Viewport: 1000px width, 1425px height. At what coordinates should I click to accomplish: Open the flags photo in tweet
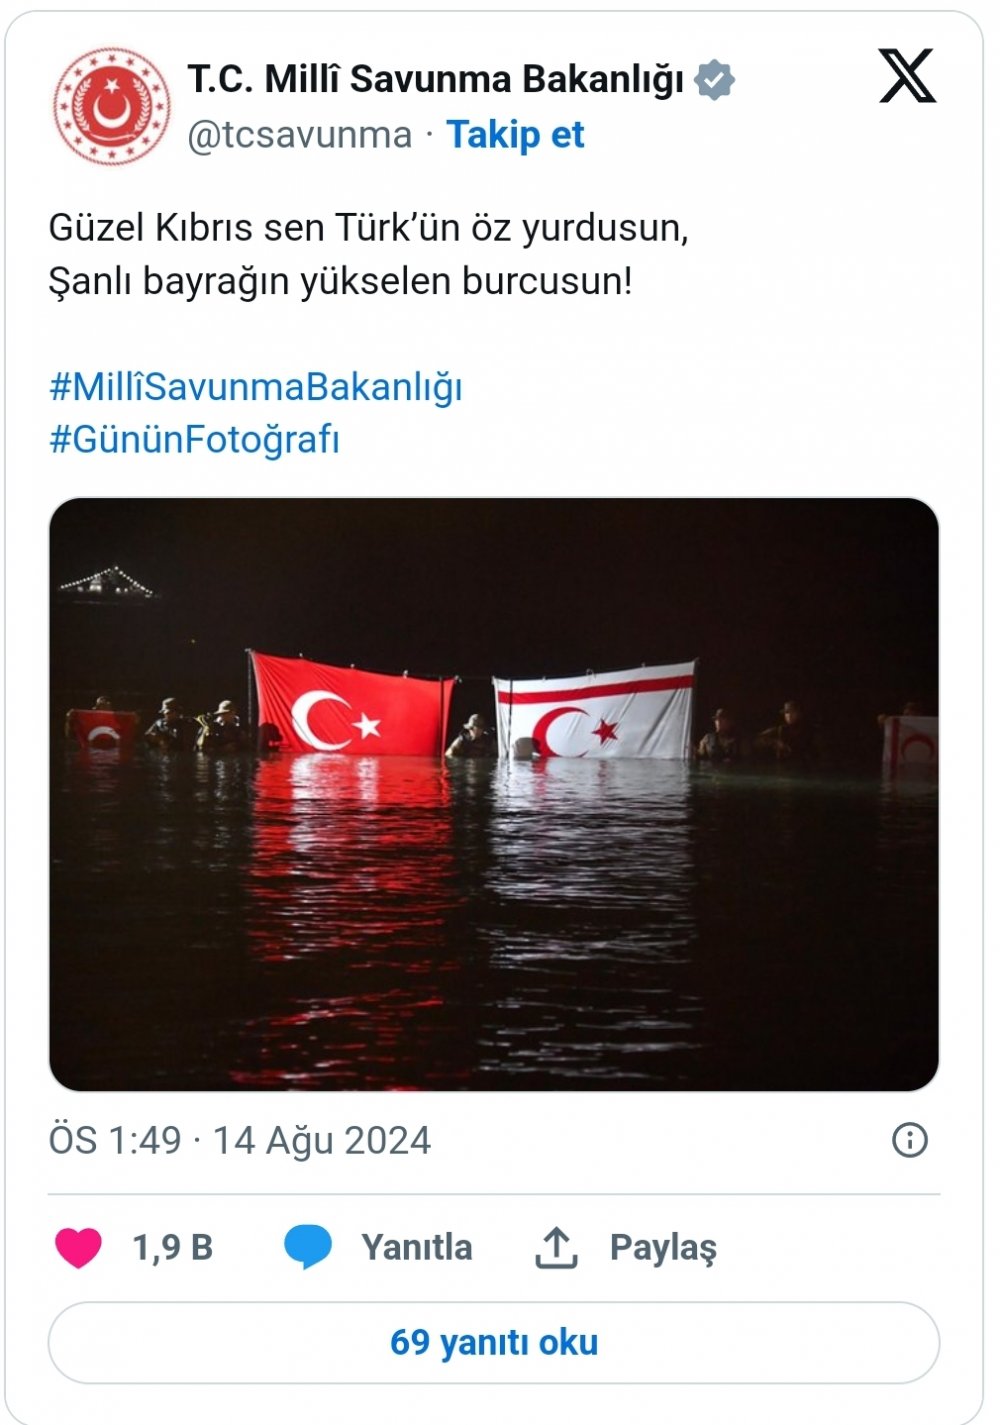pyautogui.click(x=494, y=794)
